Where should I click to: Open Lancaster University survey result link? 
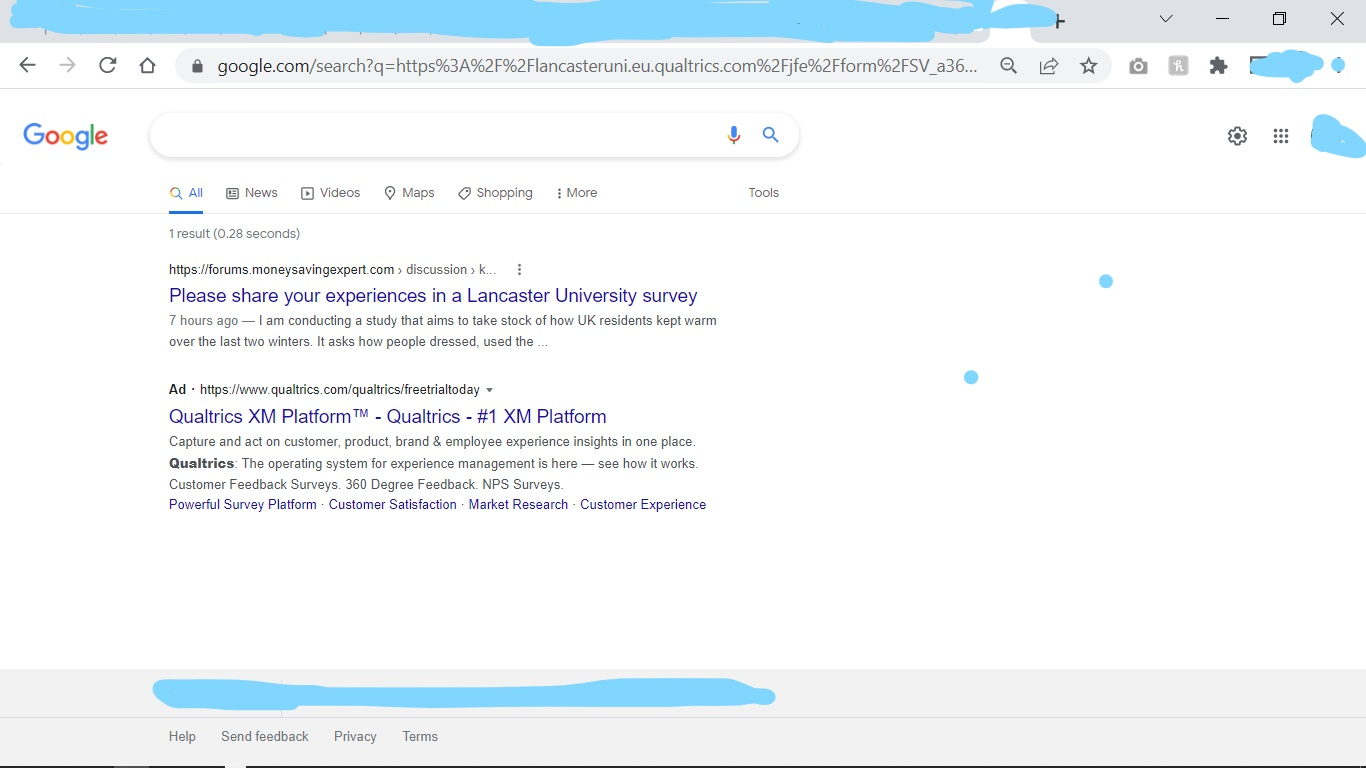point(433,296)
